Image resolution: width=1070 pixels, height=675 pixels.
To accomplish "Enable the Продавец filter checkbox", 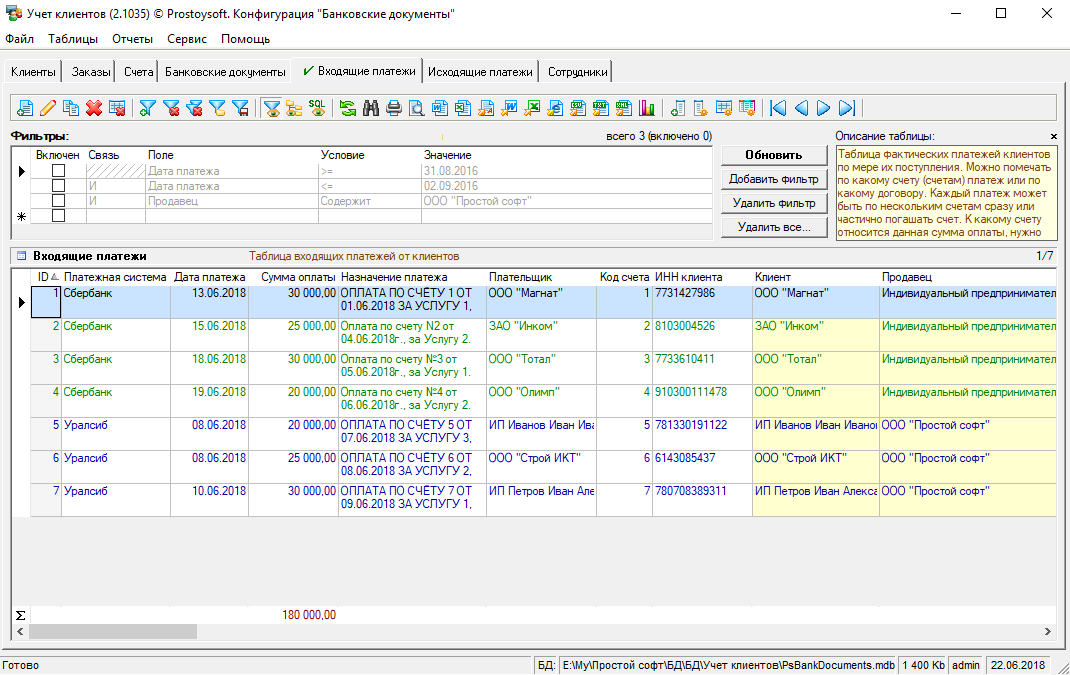I will pos(58,201).
